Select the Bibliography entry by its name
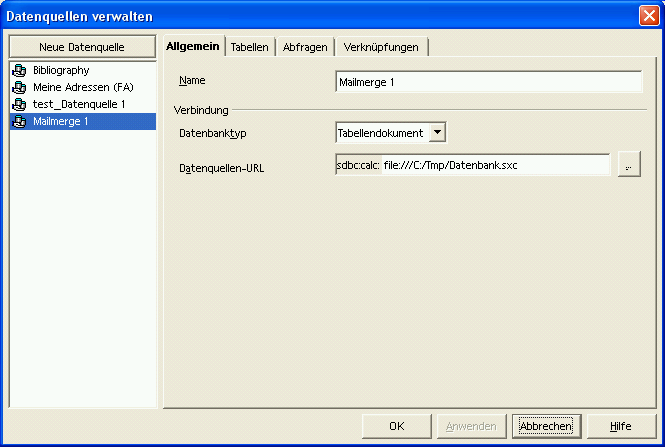This screenshot has height=447, width=665. click(61, 71)
